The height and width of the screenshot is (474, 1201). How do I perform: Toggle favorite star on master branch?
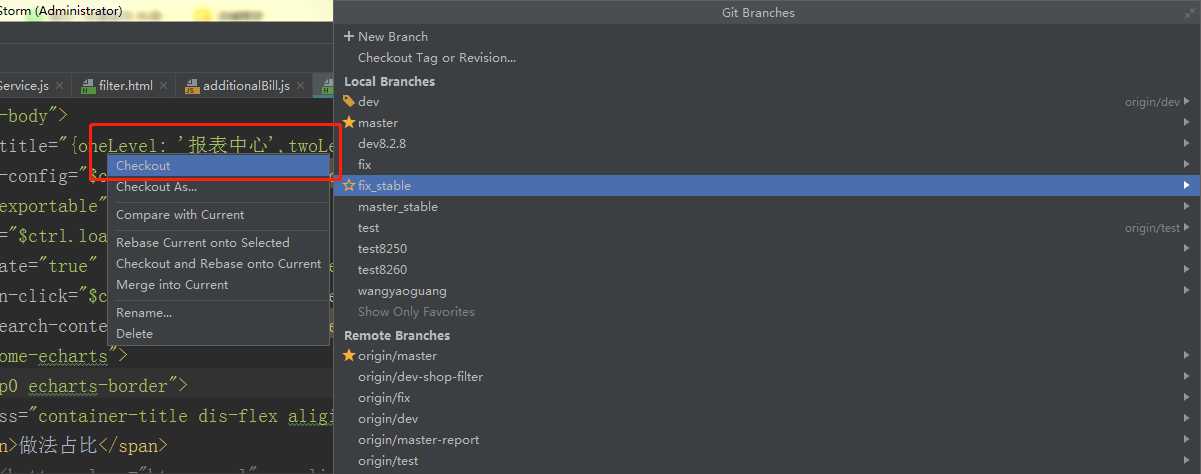(349, 122)
